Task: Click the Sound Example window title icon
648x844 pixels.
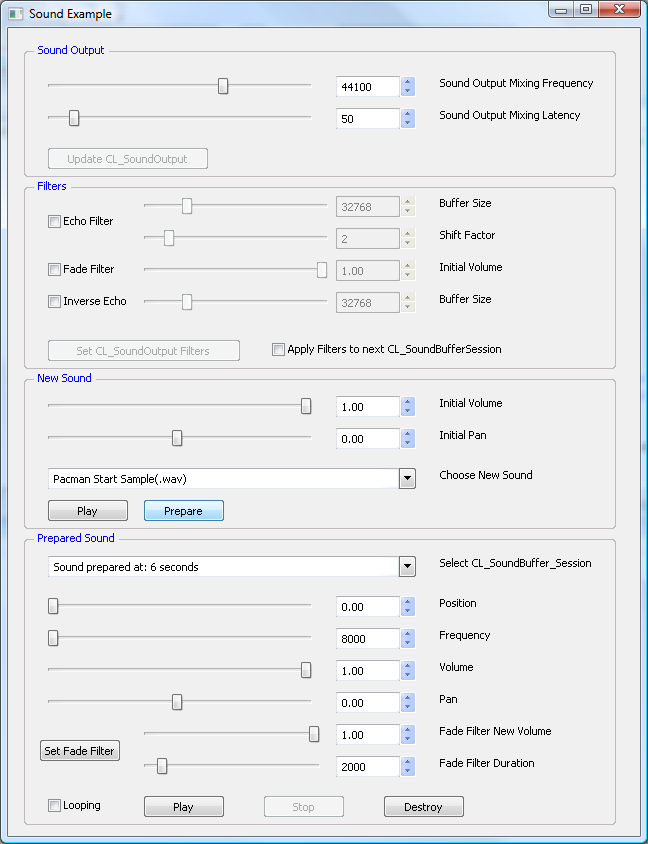Action: tap(15, 14)
